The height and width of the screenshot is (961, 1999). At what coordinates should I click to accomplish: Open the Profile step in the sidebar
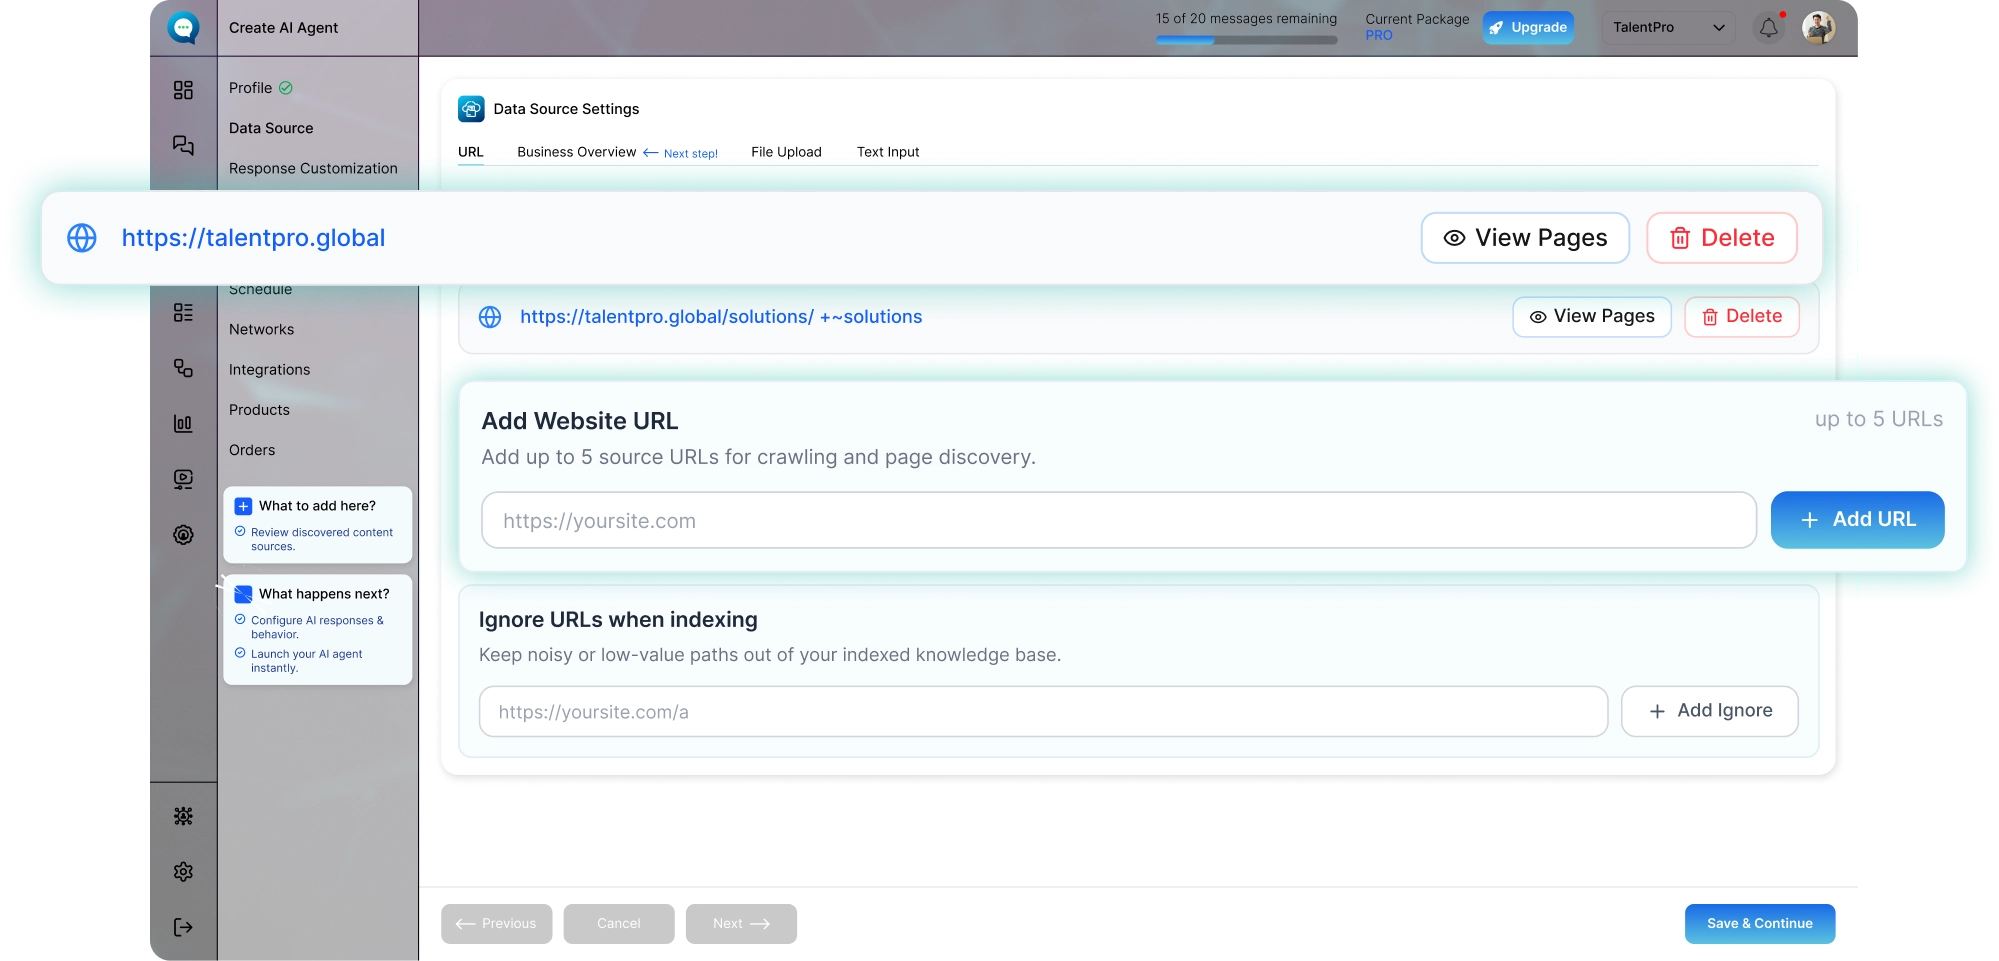250,88
